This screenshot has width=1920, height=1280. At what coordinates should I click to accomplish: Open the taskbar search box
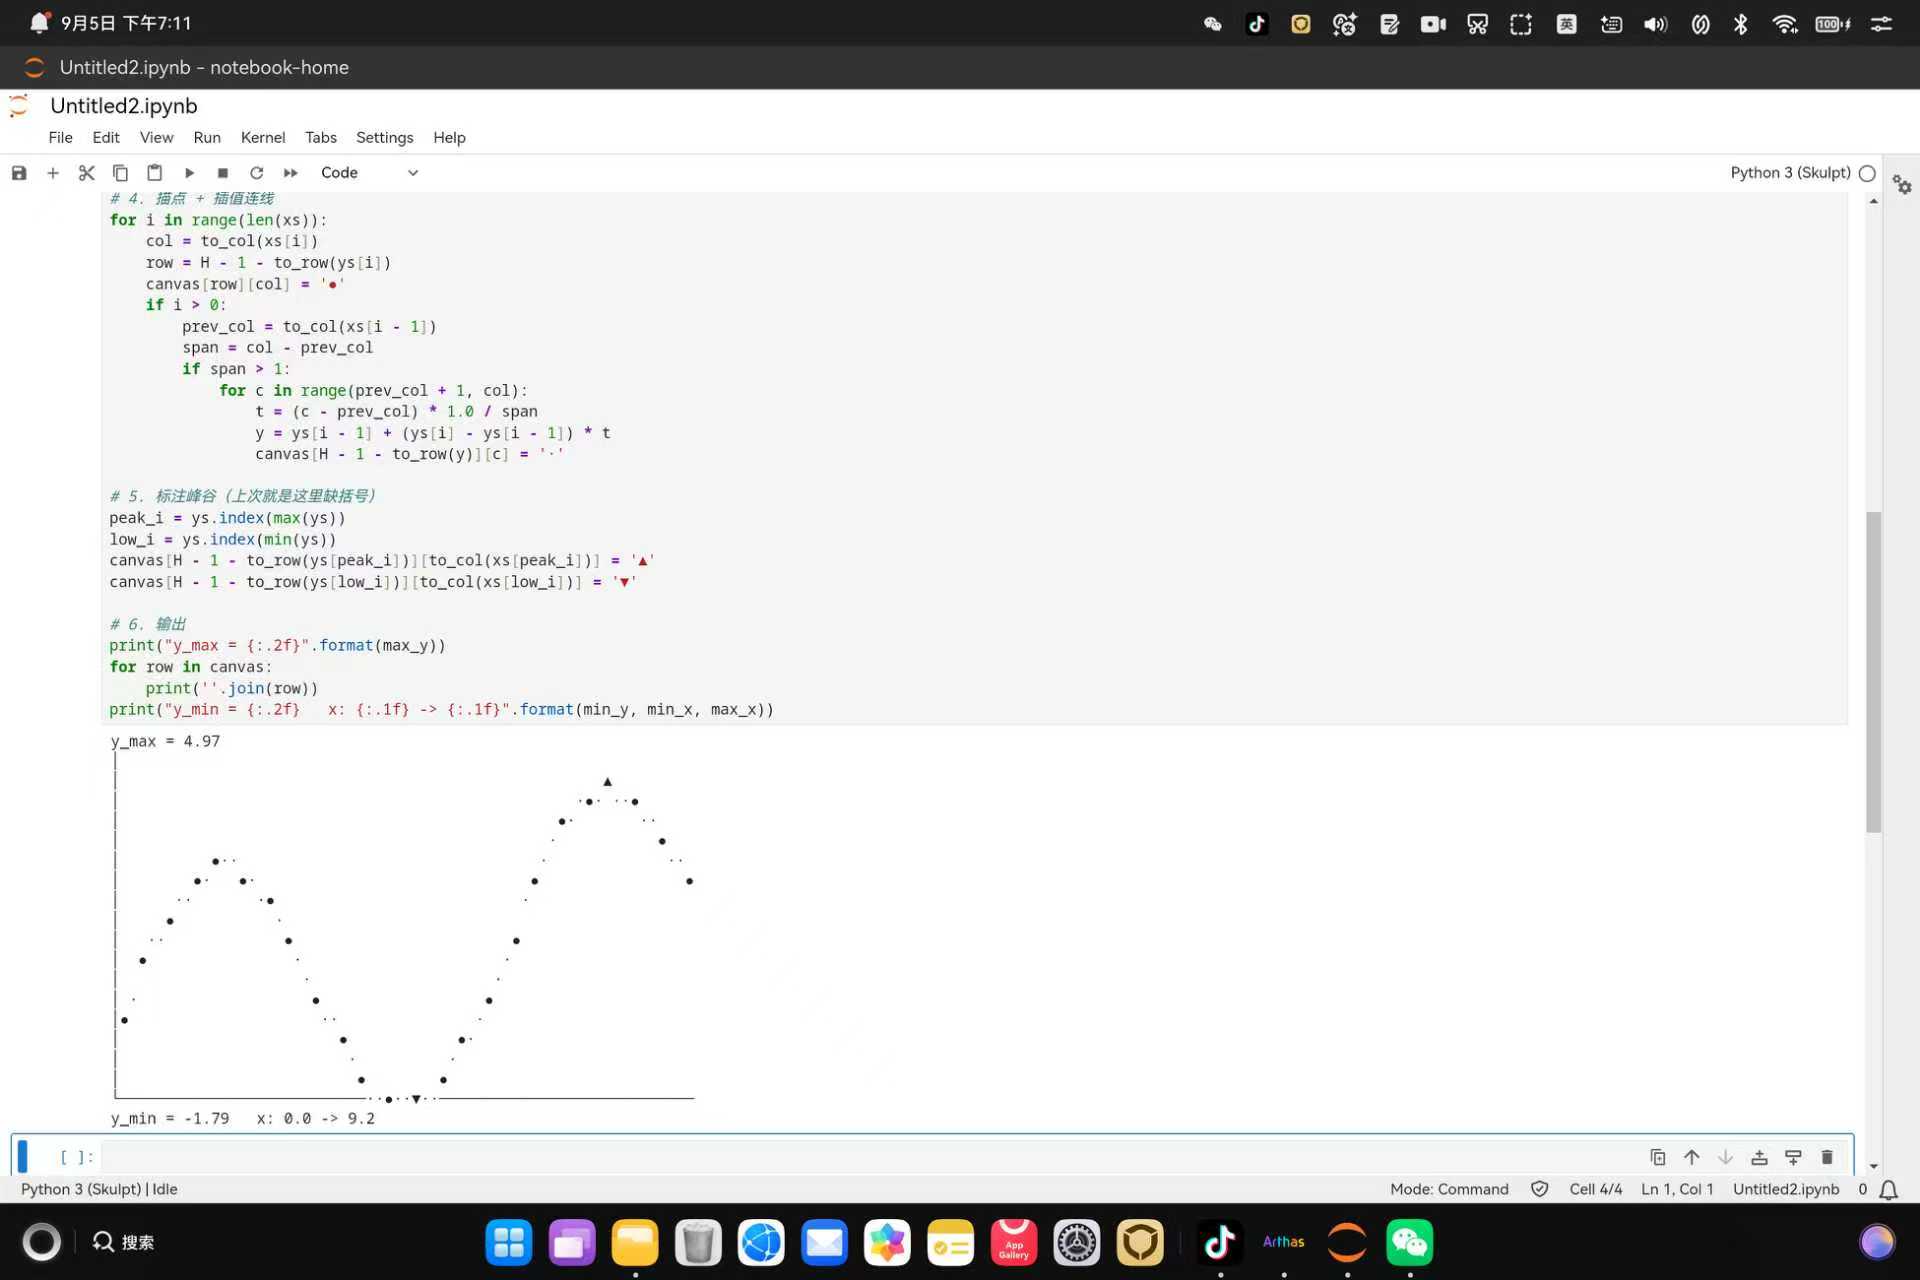pos(124,1242)
